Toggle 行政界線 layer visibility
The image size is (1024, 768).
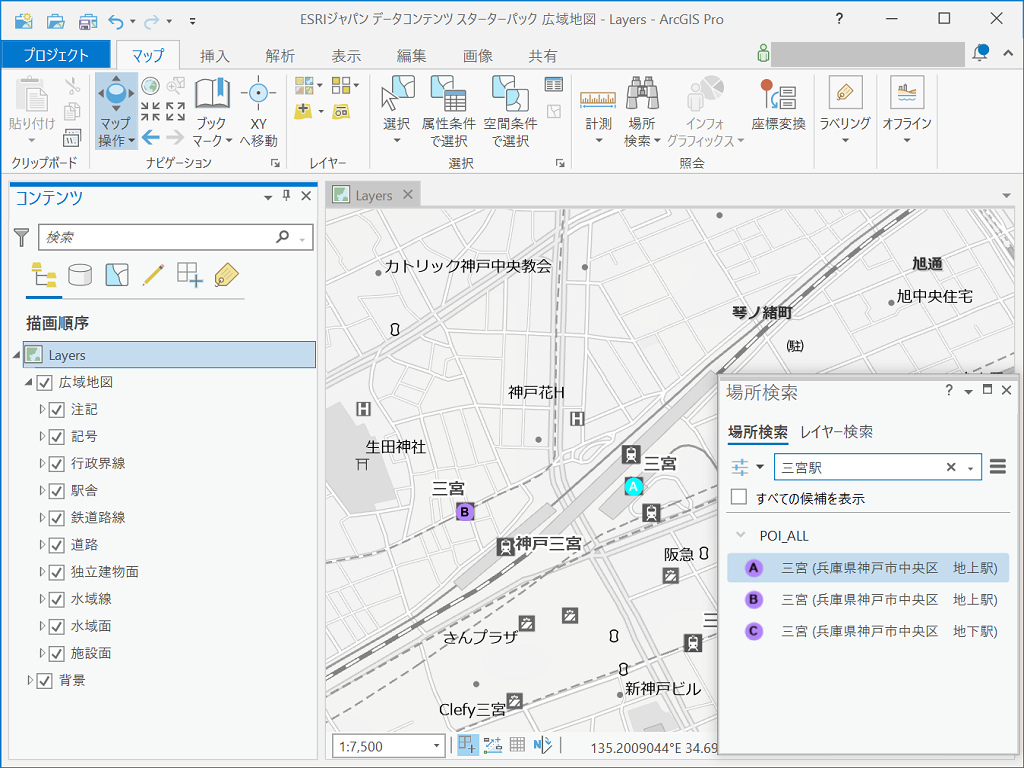coord(57,464)
